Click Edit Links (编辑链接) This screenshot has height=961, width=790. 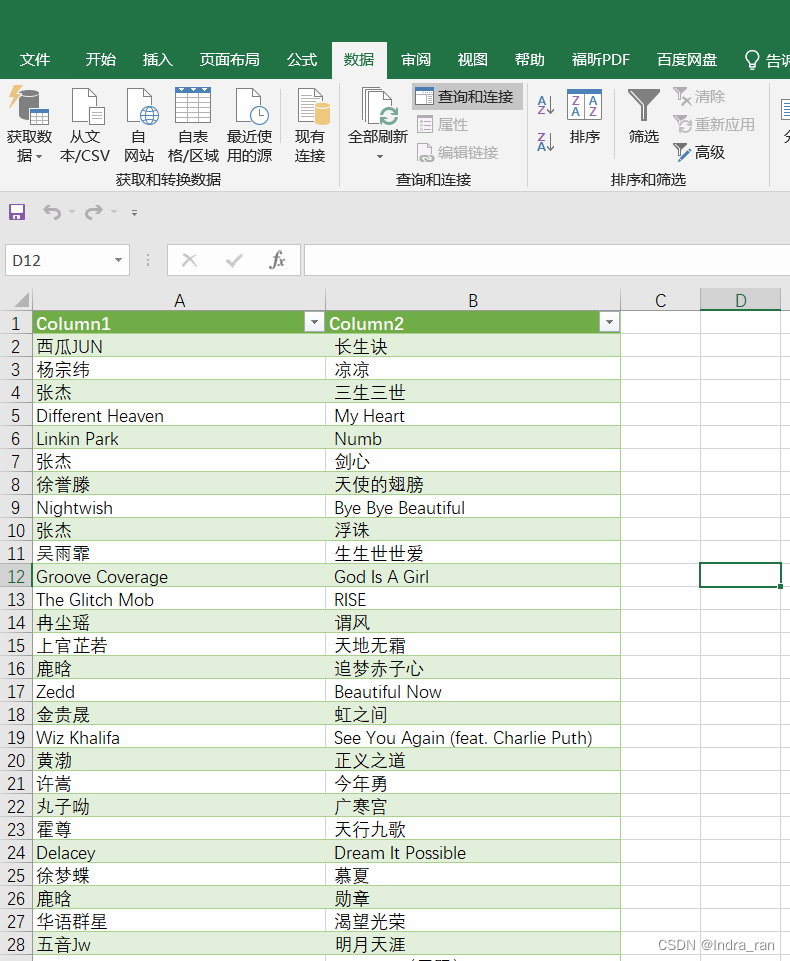point(457,153)
